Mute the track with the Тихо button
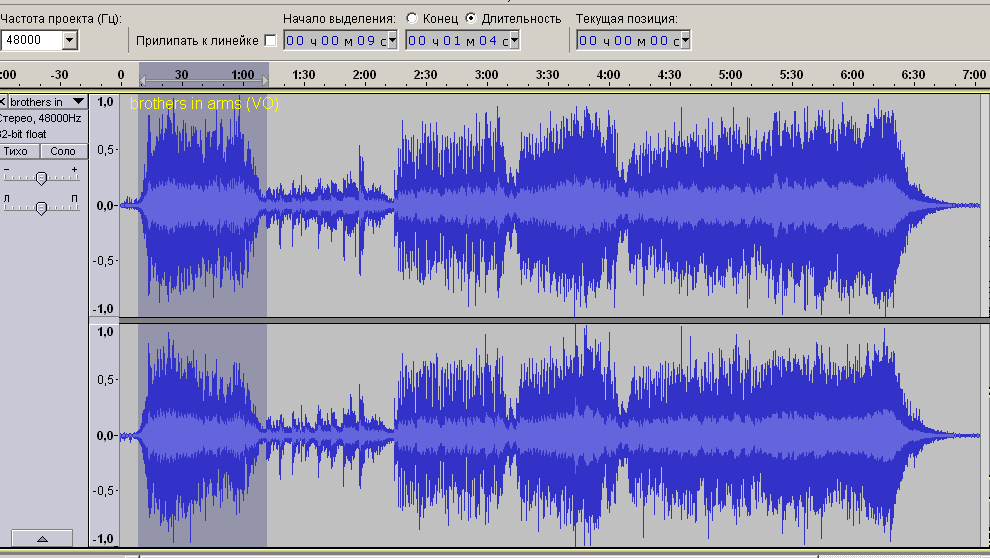The height and width of the screenshot is (558, 990). pyautogui.click(x=18, y=151)
